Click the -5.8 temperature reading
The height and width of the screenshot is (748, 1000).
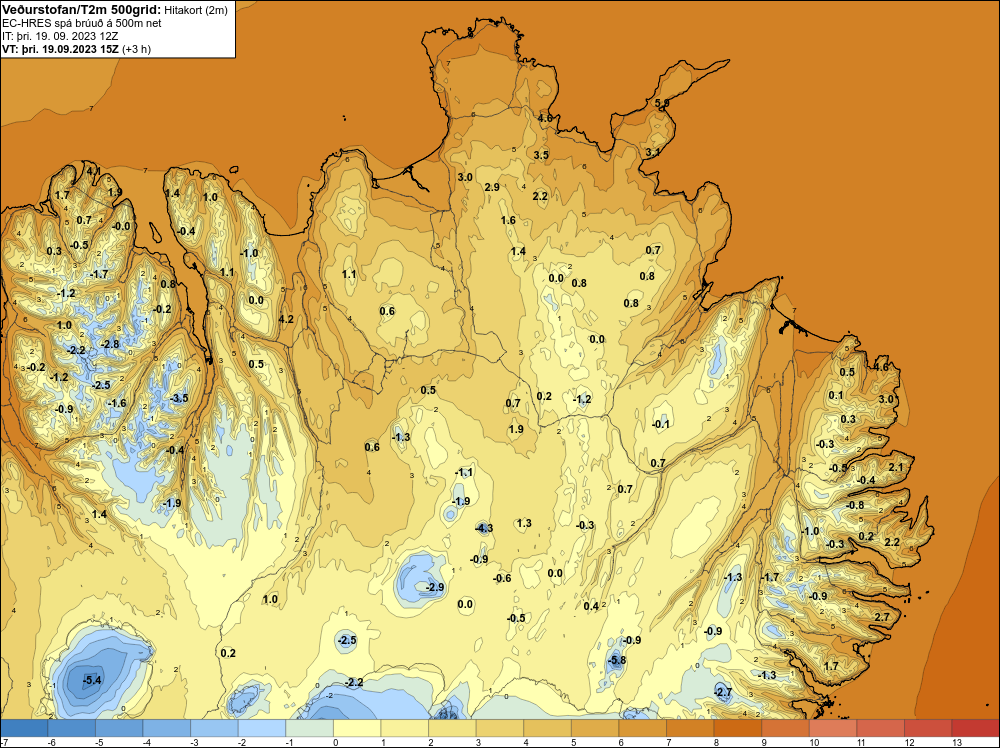pos(617,660)
